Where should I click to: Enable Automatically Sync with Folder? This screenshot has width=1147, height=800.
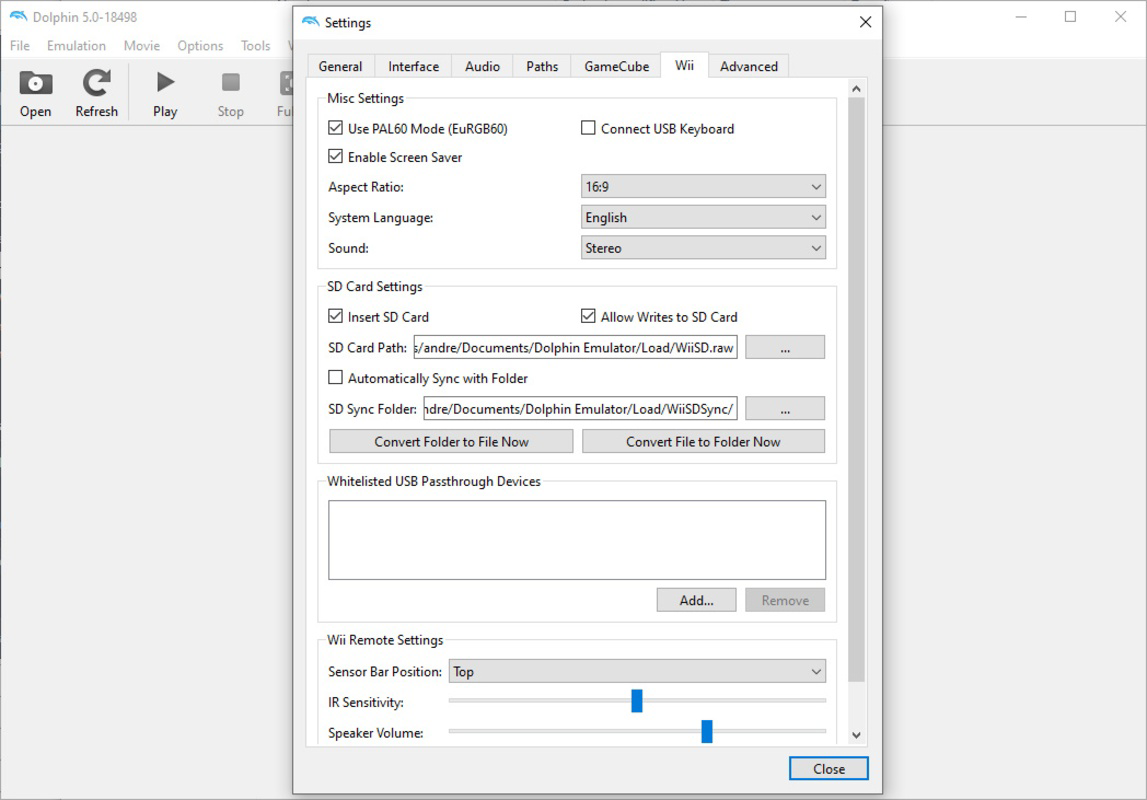pyautogui.click(x=335, y=377)
